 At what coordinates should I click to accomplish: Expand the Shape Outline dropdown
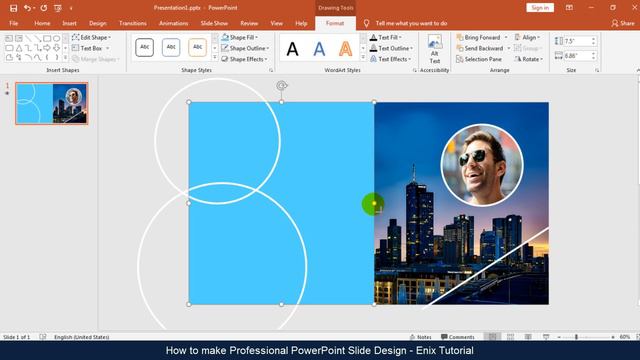(x=245, y=48)
